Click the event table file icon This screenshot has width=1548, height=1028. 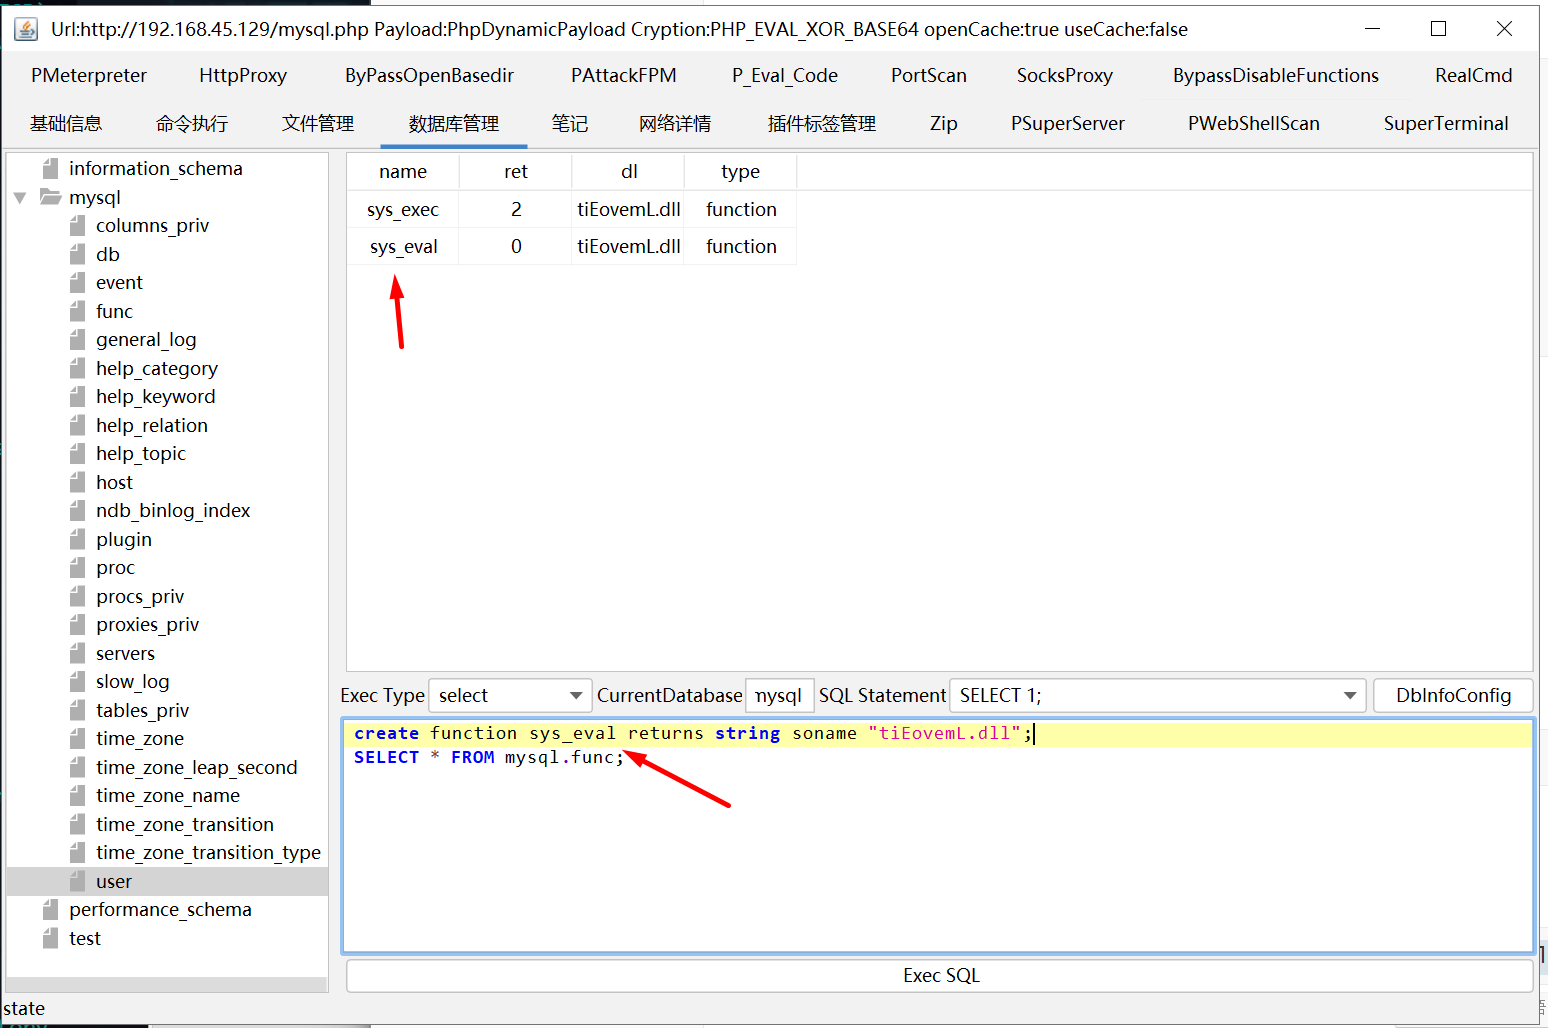(78, 282)
